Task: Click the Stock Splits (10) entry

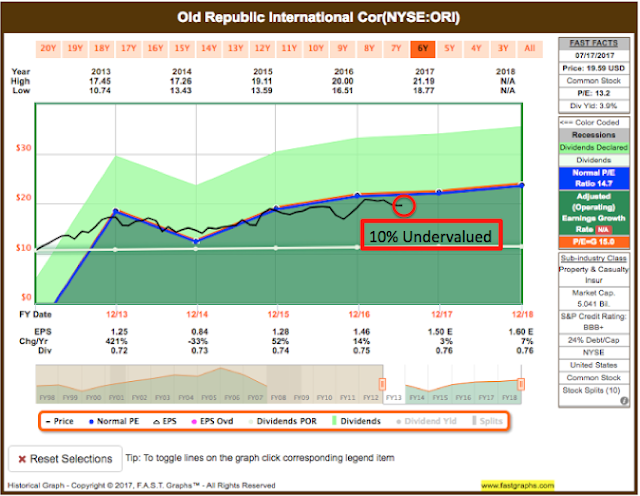Action: tap(591, 391)
